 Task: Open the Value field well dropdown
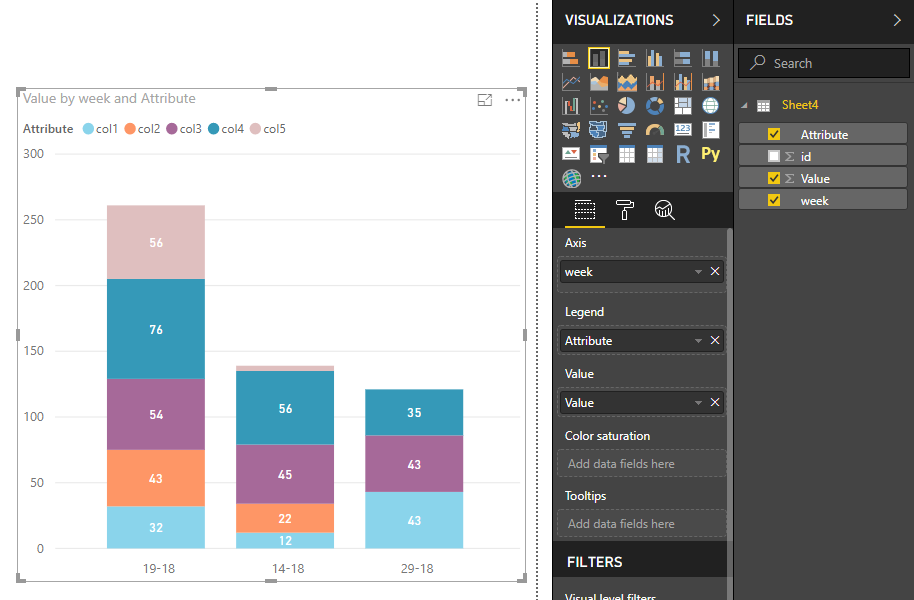[698, 402]
